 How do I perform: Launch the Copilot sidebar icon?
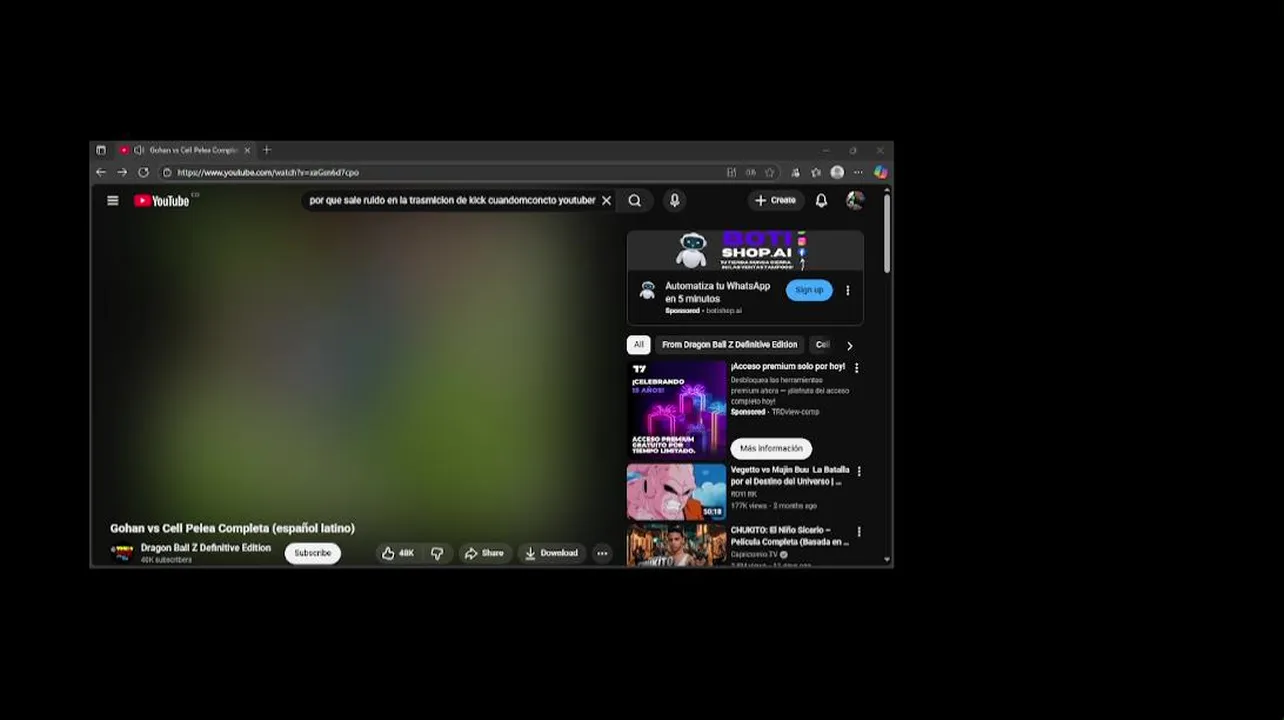coord(880,172)
